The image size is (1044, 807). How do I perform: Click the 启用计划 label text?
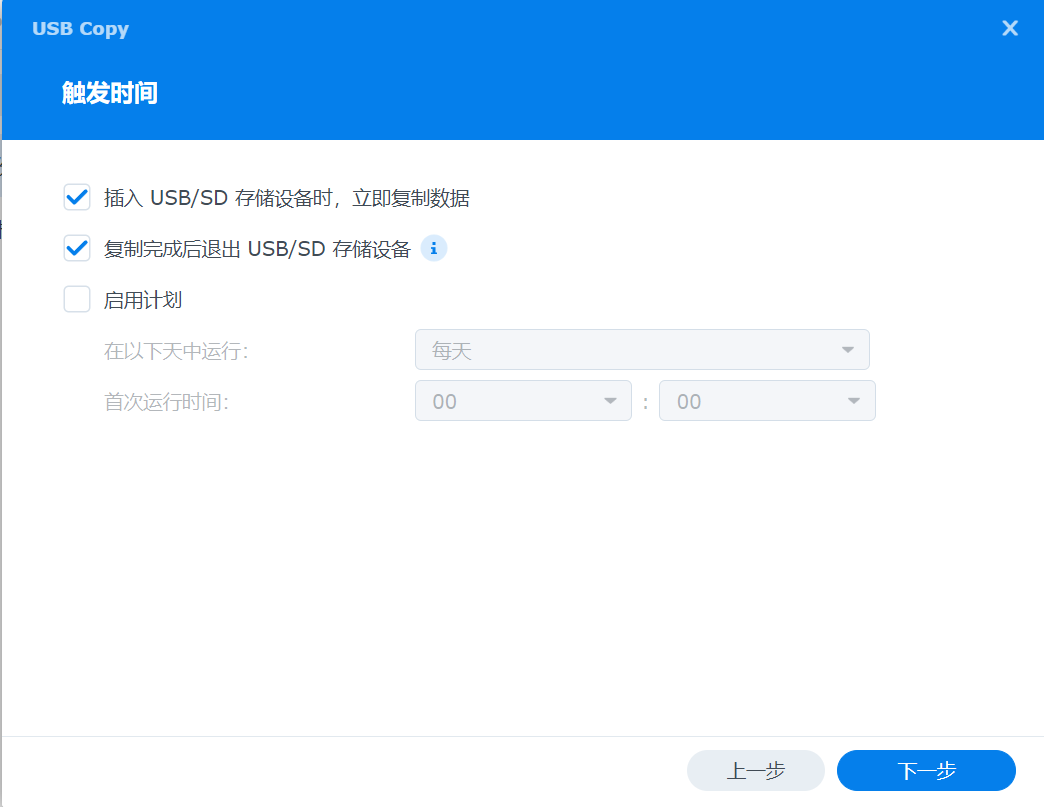point(143,300)
